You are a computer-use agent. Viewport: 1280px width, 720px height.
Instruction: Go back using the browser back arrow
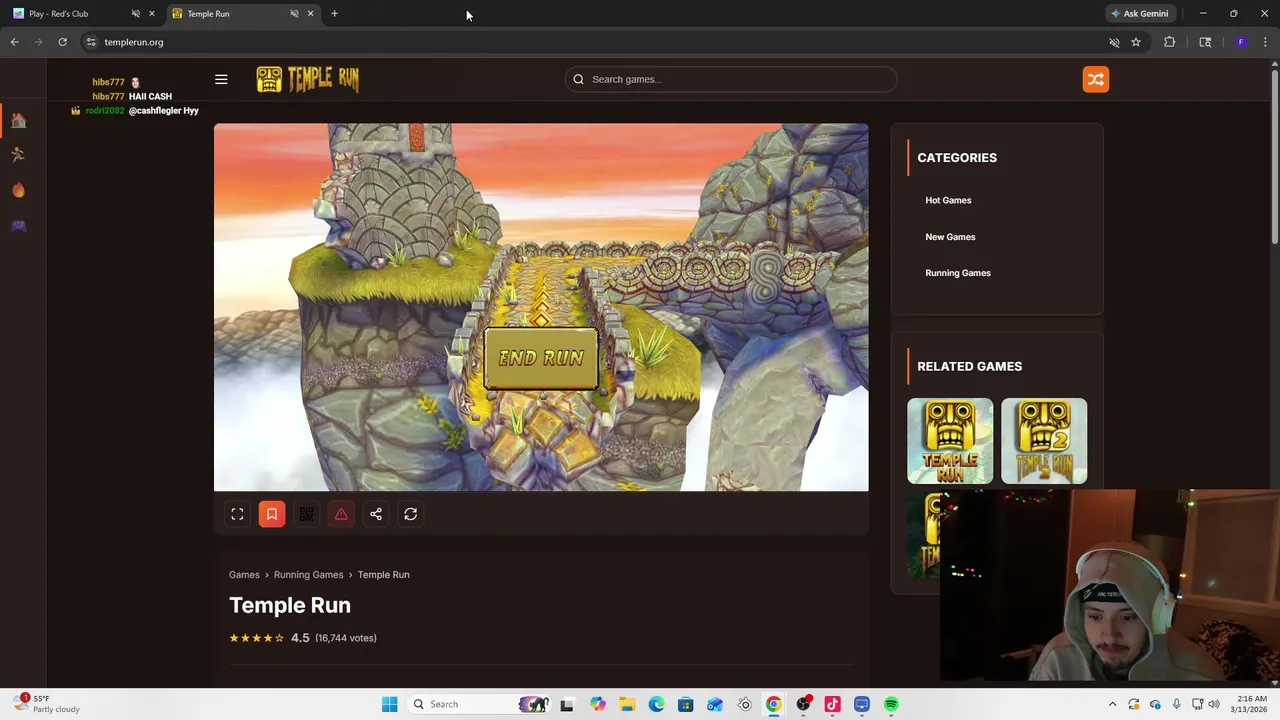(14, 42)
